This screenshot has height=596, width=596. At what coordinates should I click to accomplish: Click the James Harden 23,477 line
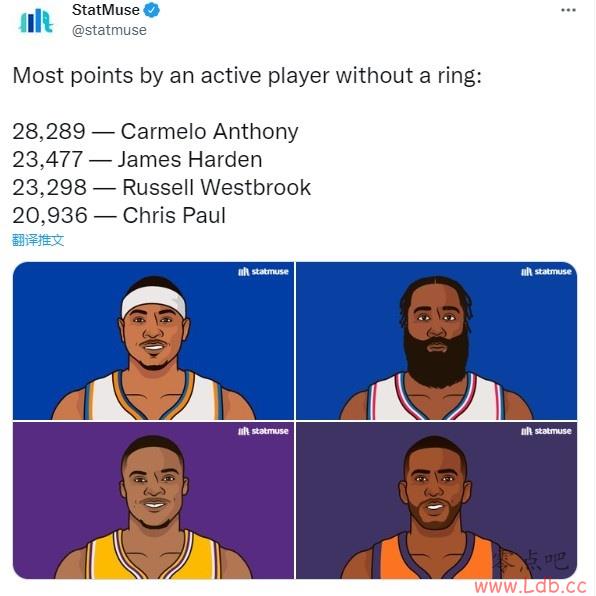(137, 159)
